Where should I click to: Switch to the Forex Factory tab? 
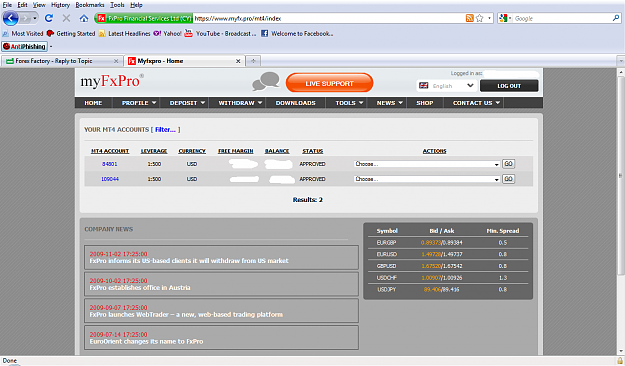click(61, 61)
